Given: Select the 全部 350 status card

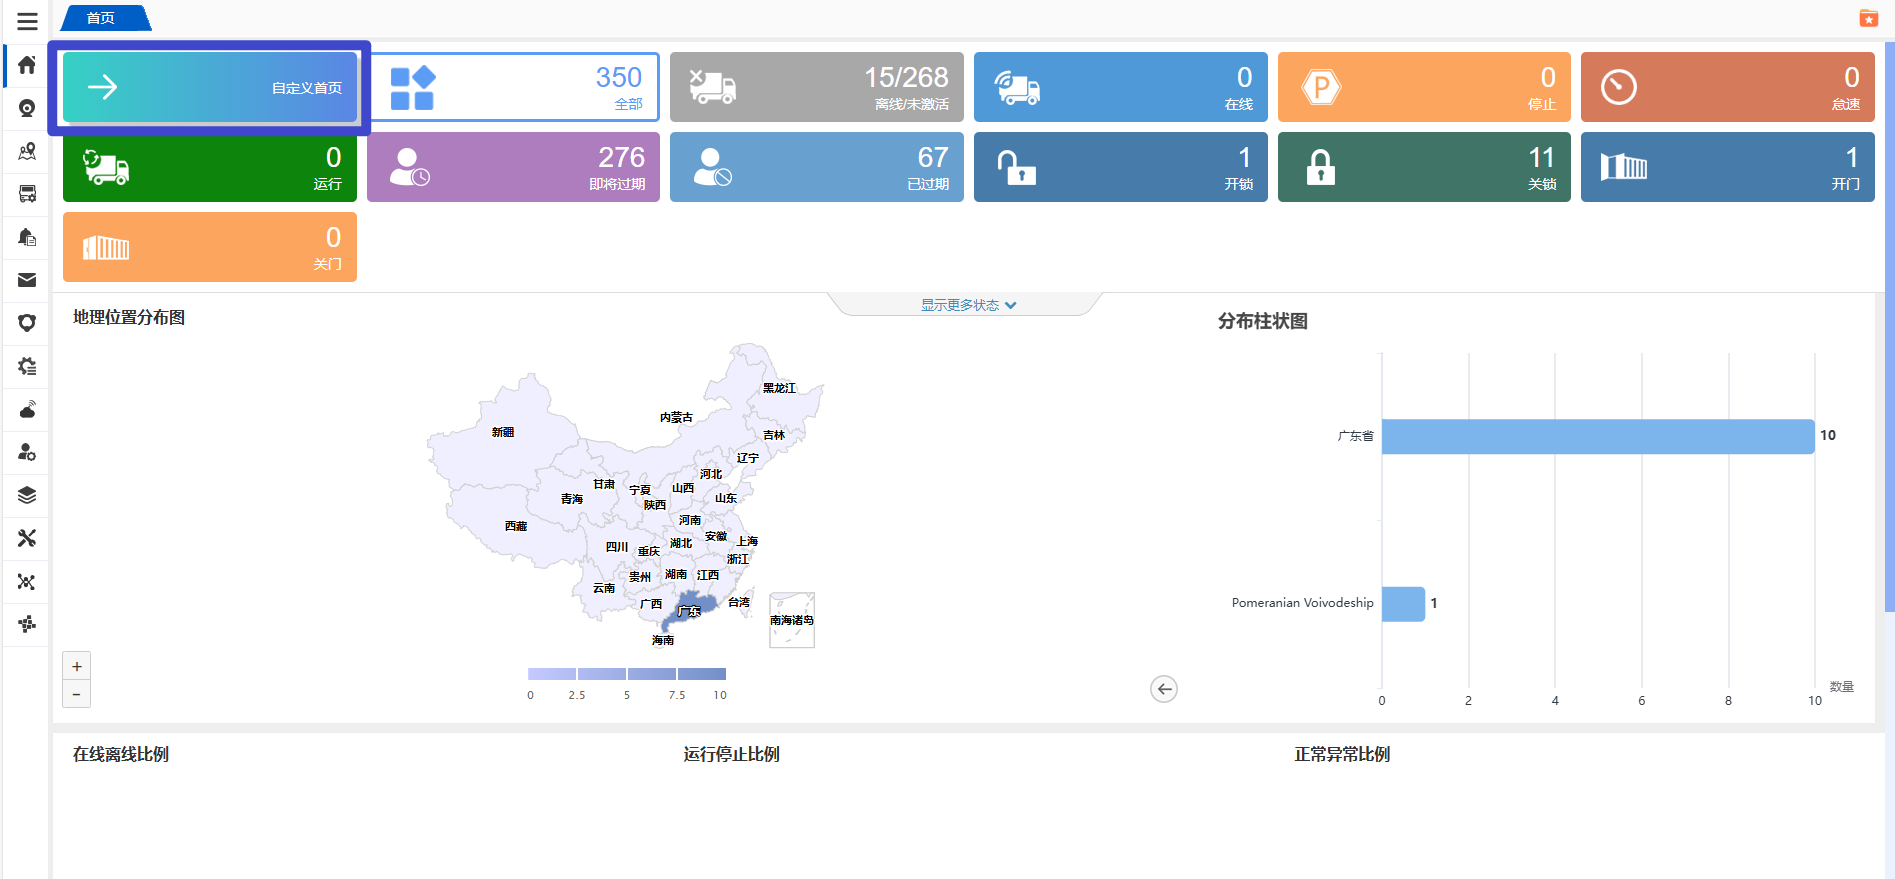Looking at the screenshot, I should 514,88.
